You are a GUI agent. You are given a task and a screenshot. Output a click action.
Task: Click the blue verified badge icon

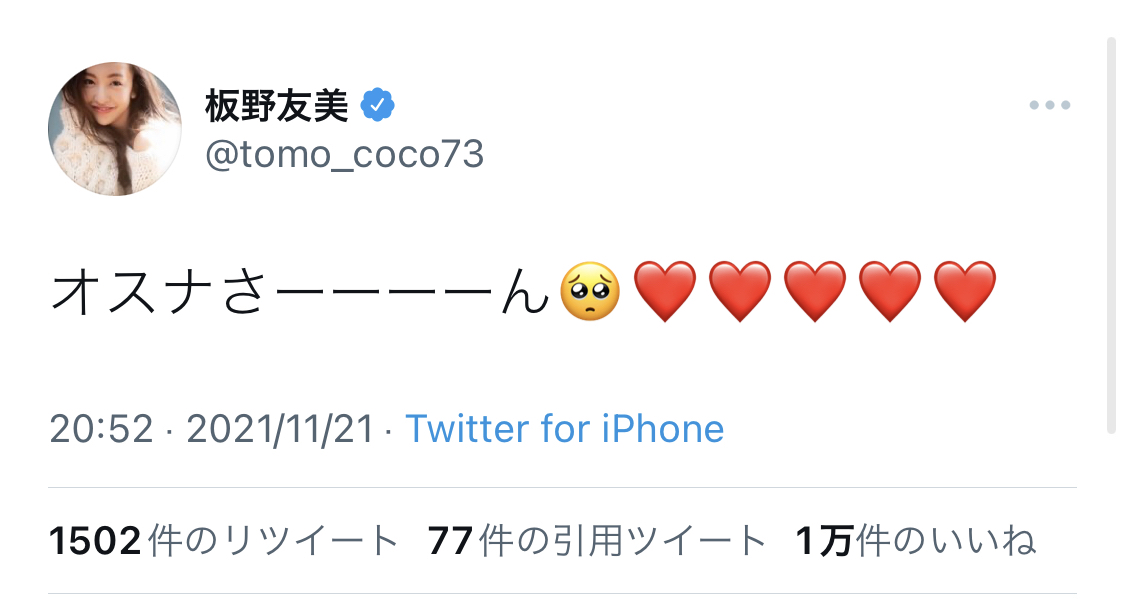click(377, 105)
